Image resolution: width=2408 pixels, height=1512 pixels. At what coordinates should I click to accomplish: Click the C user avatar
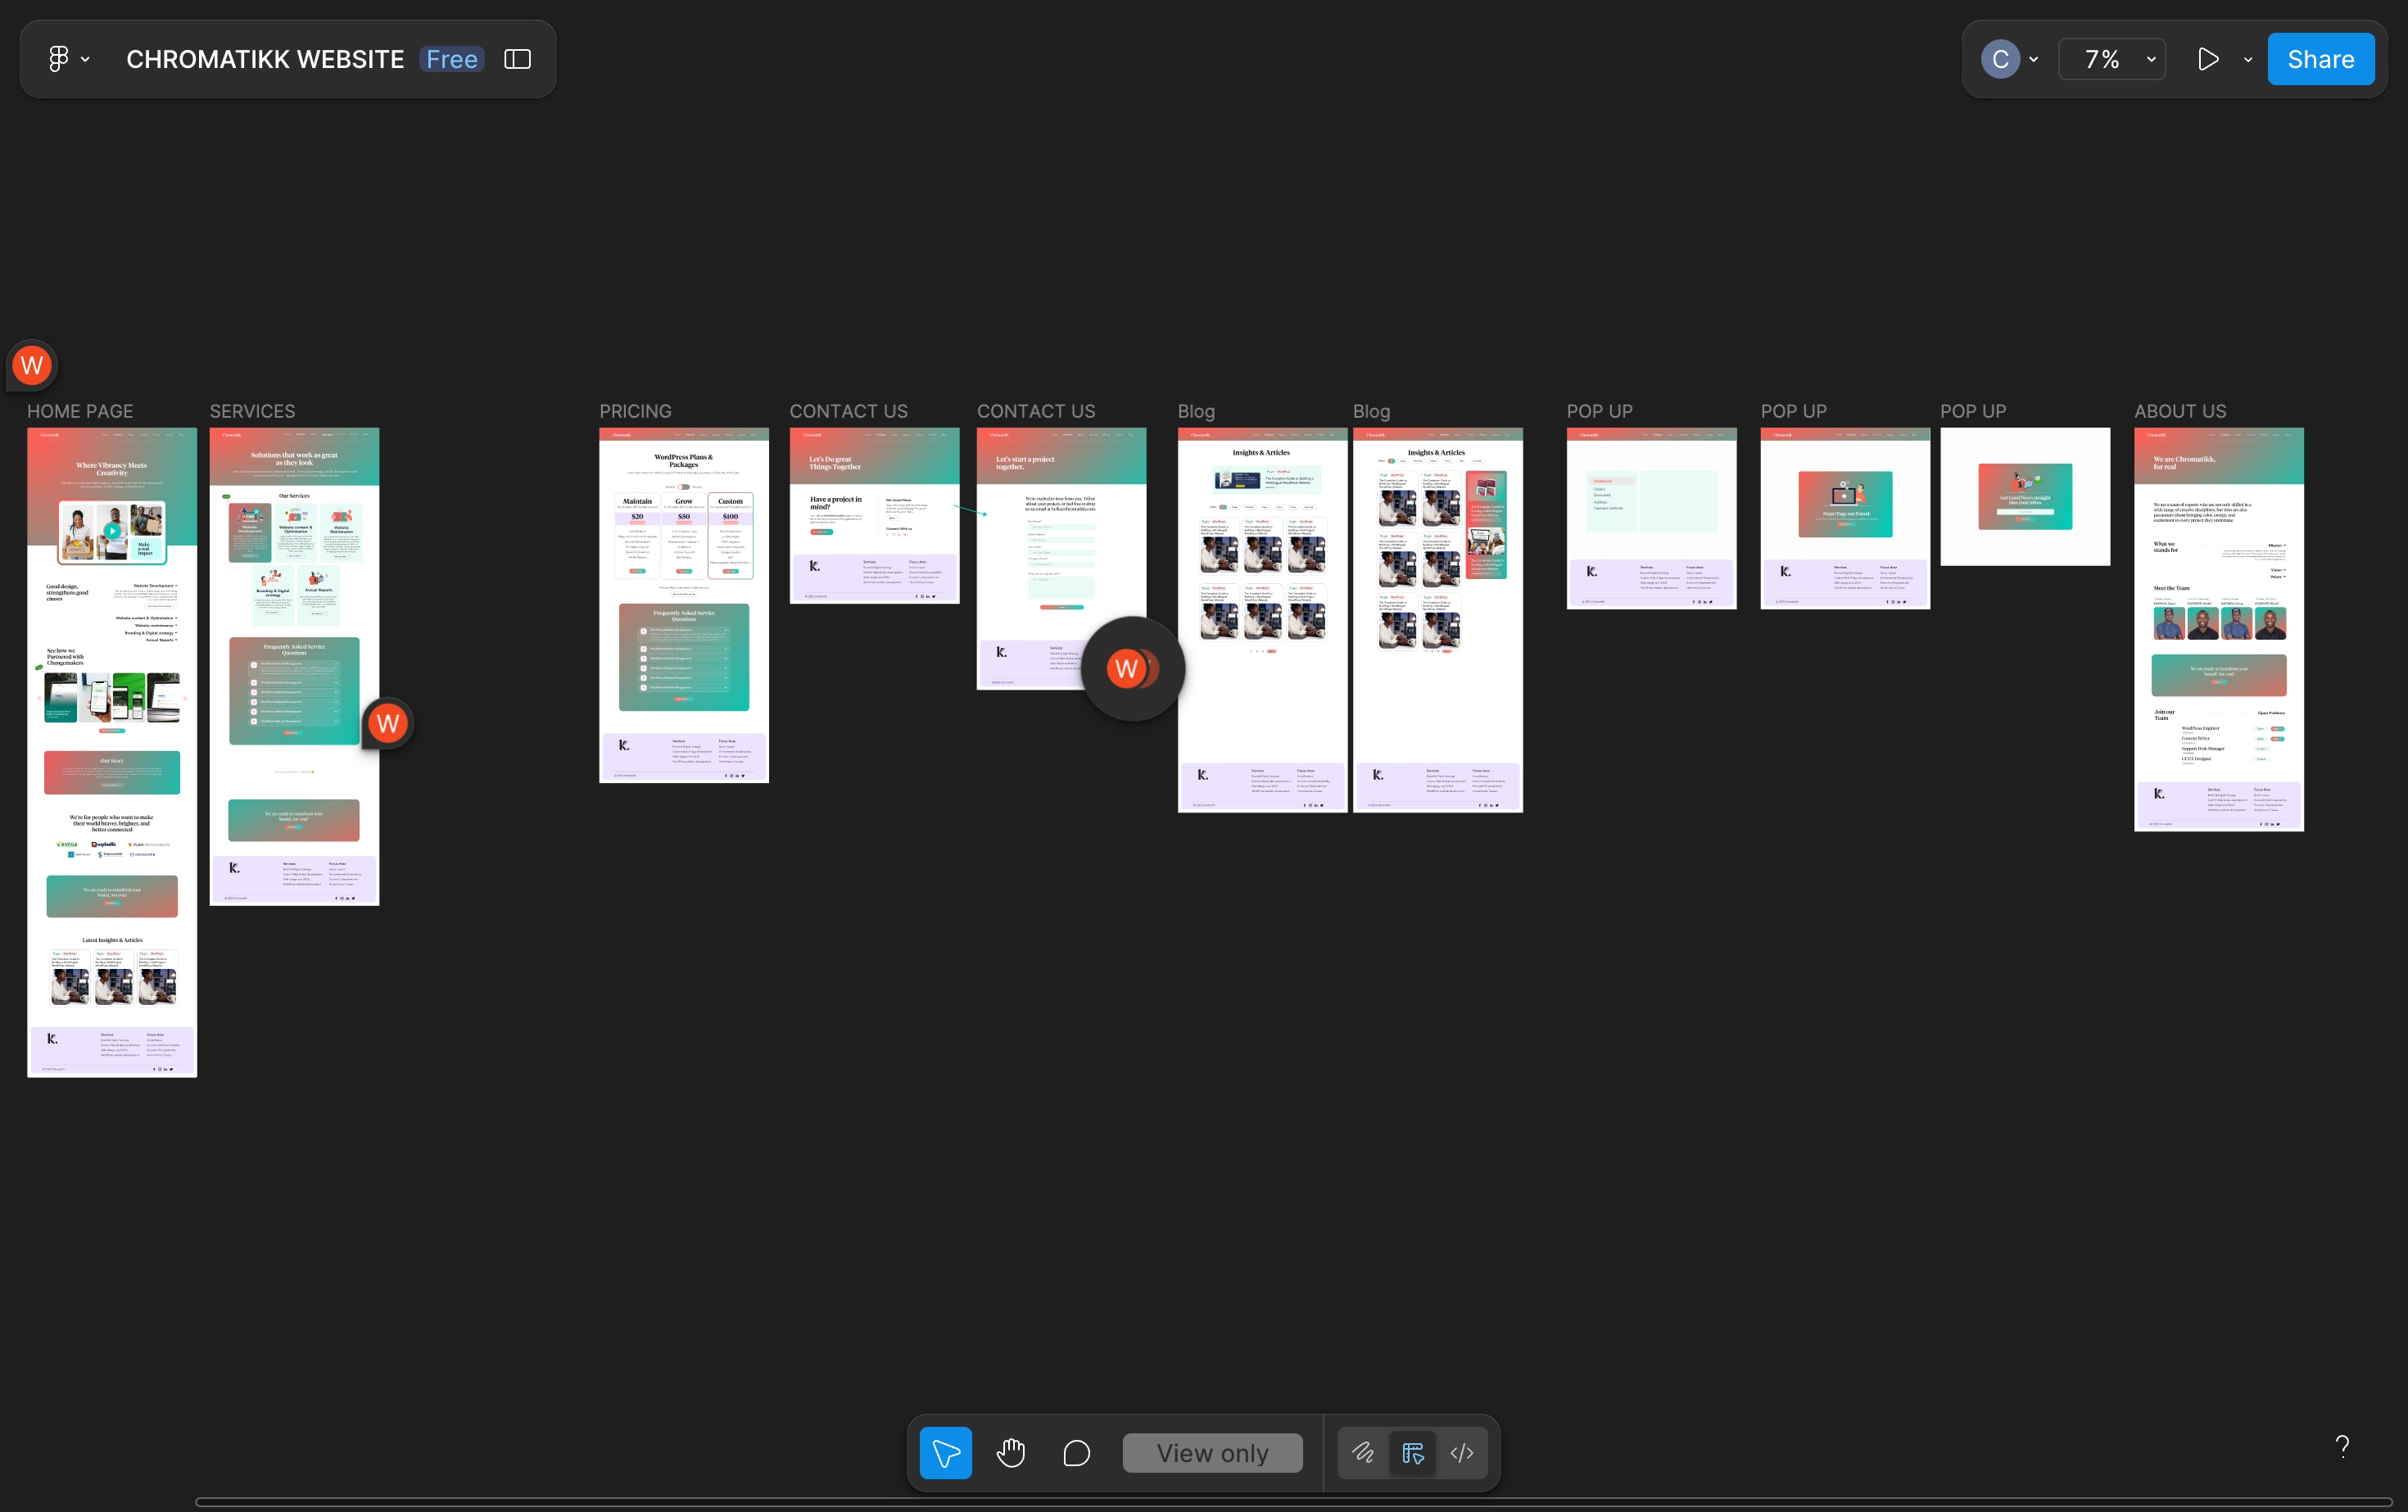[x=1999, y=58]
